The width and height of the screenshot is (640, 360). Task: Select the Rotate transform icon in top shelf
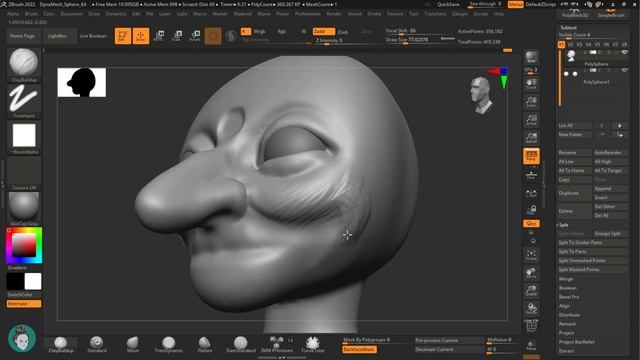pos(195,36)
